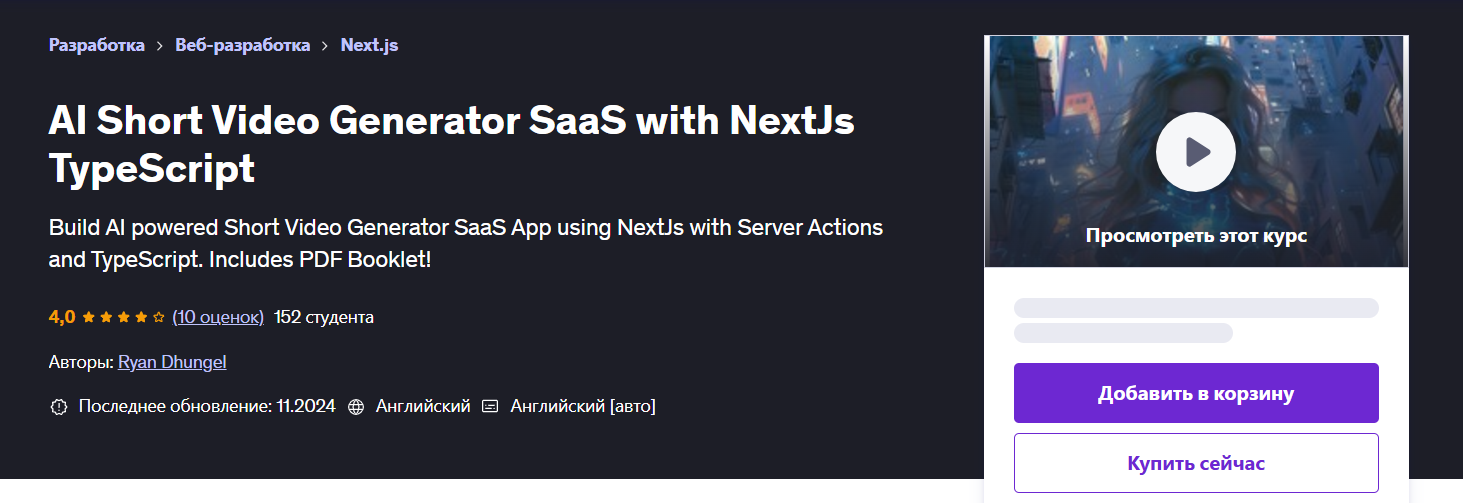Screen dimensions: 1463x503
Task: Go to the Веб-разработка breadcrumb
Action: (242, 45)
